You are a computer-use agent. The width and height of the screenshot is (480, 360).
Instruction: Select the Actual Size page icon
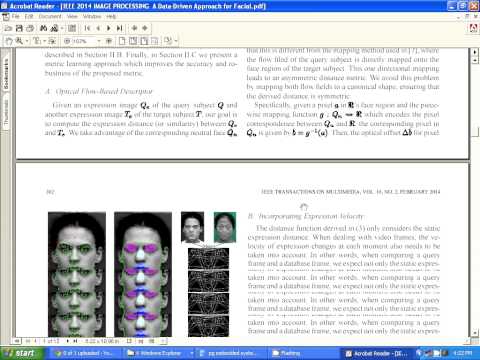[x=122, y=41]
